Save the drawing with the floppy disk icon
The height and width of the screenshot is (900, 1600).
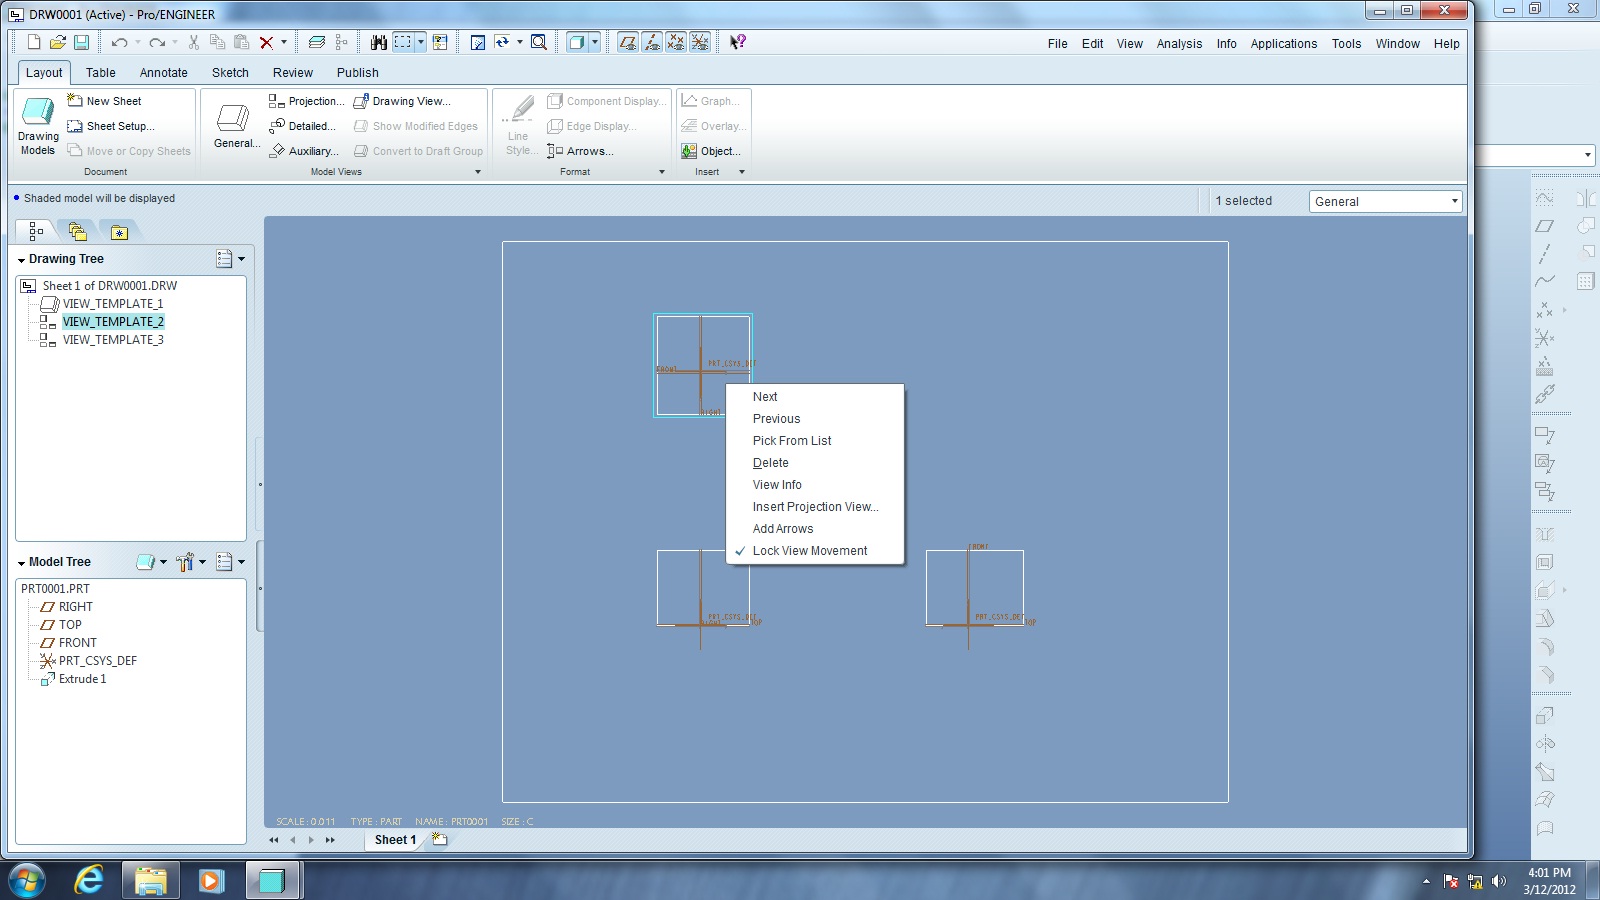coord(82,42)
